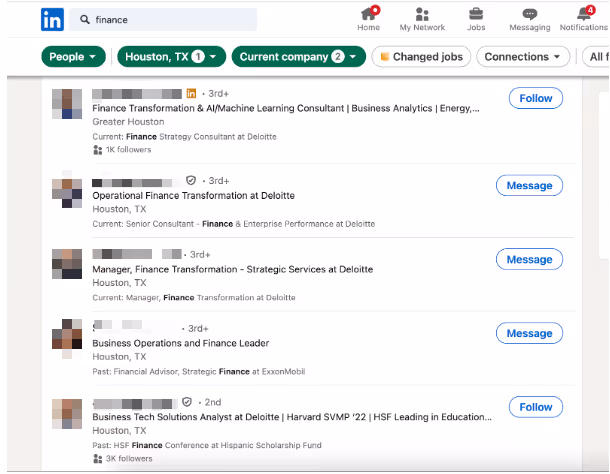Click 'Current: Manager, Finance Transformation at Deloitte' text
This screenshot has height=474, width=610.
pos(194,298)
